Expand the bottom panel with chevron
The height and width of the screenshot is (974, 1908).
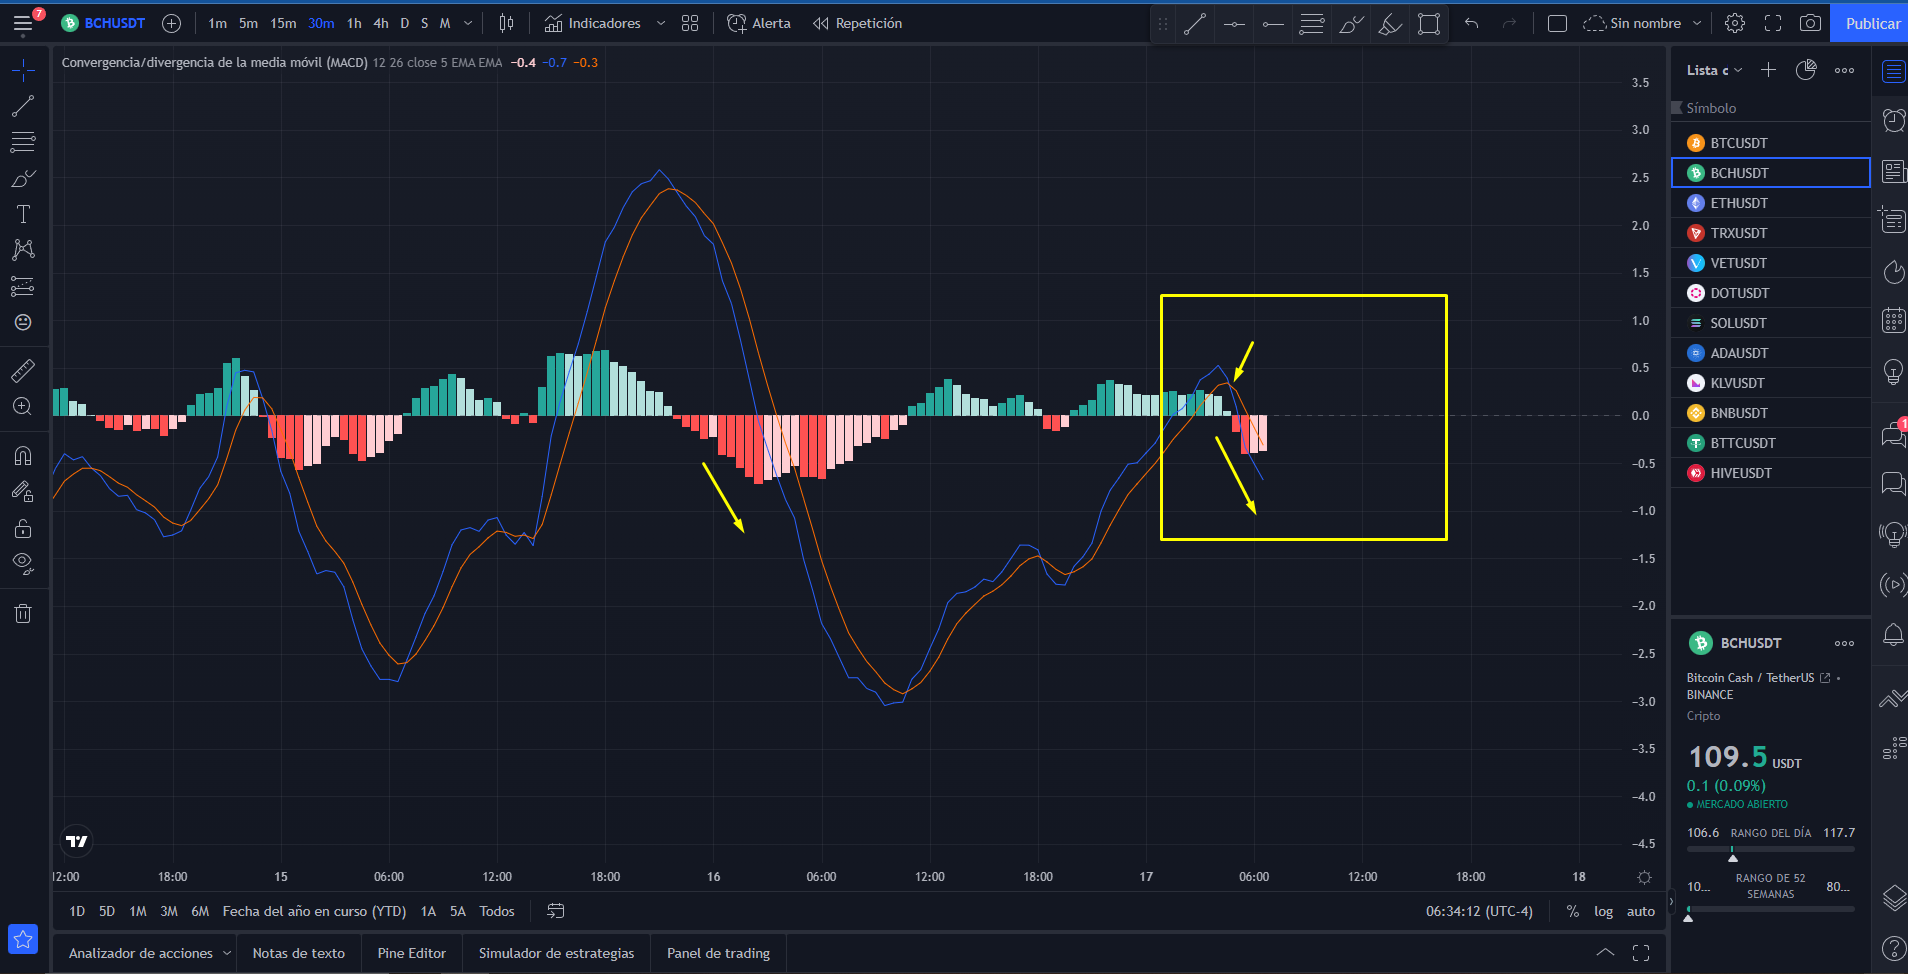[x=1605, y=953]
